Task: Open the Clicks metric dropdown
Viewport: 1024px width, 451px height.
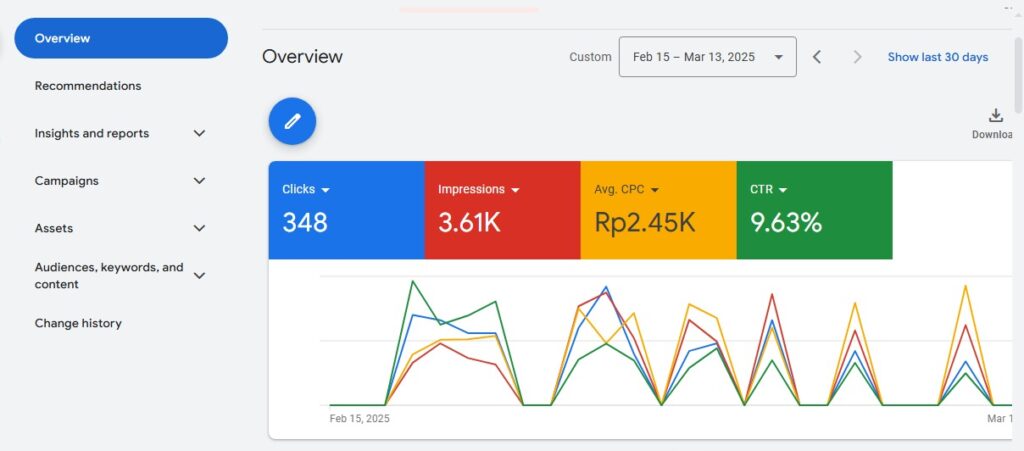Action: tap(325, 190)
